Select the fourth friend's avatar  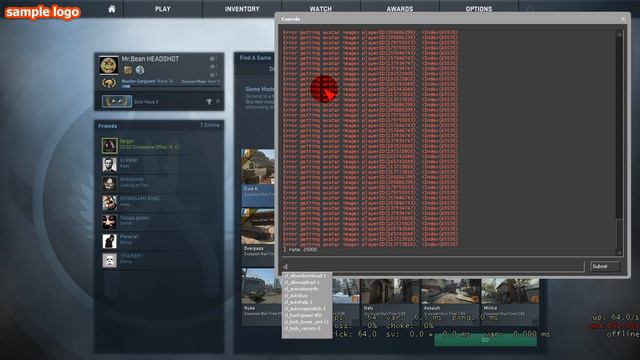(x=109, y=202)
